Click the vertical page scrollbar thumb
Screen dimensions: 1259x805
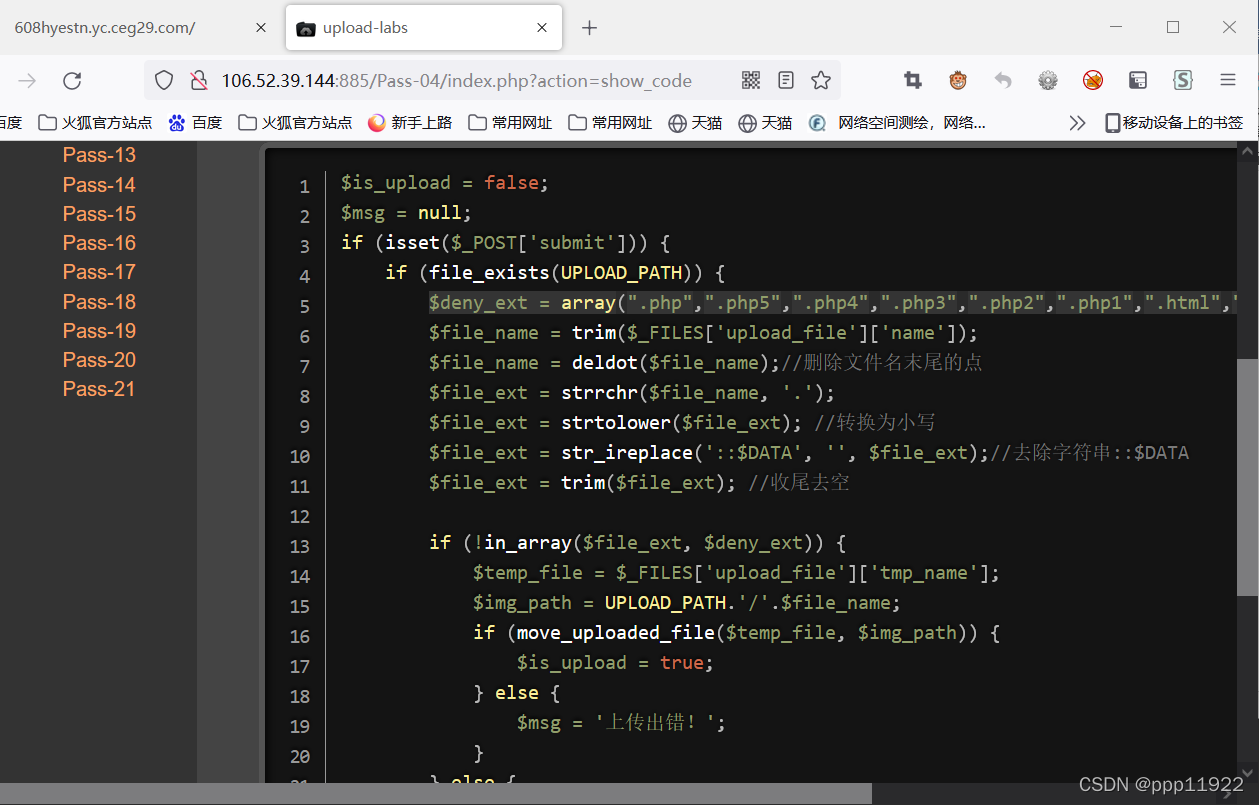click(1247, 477)
